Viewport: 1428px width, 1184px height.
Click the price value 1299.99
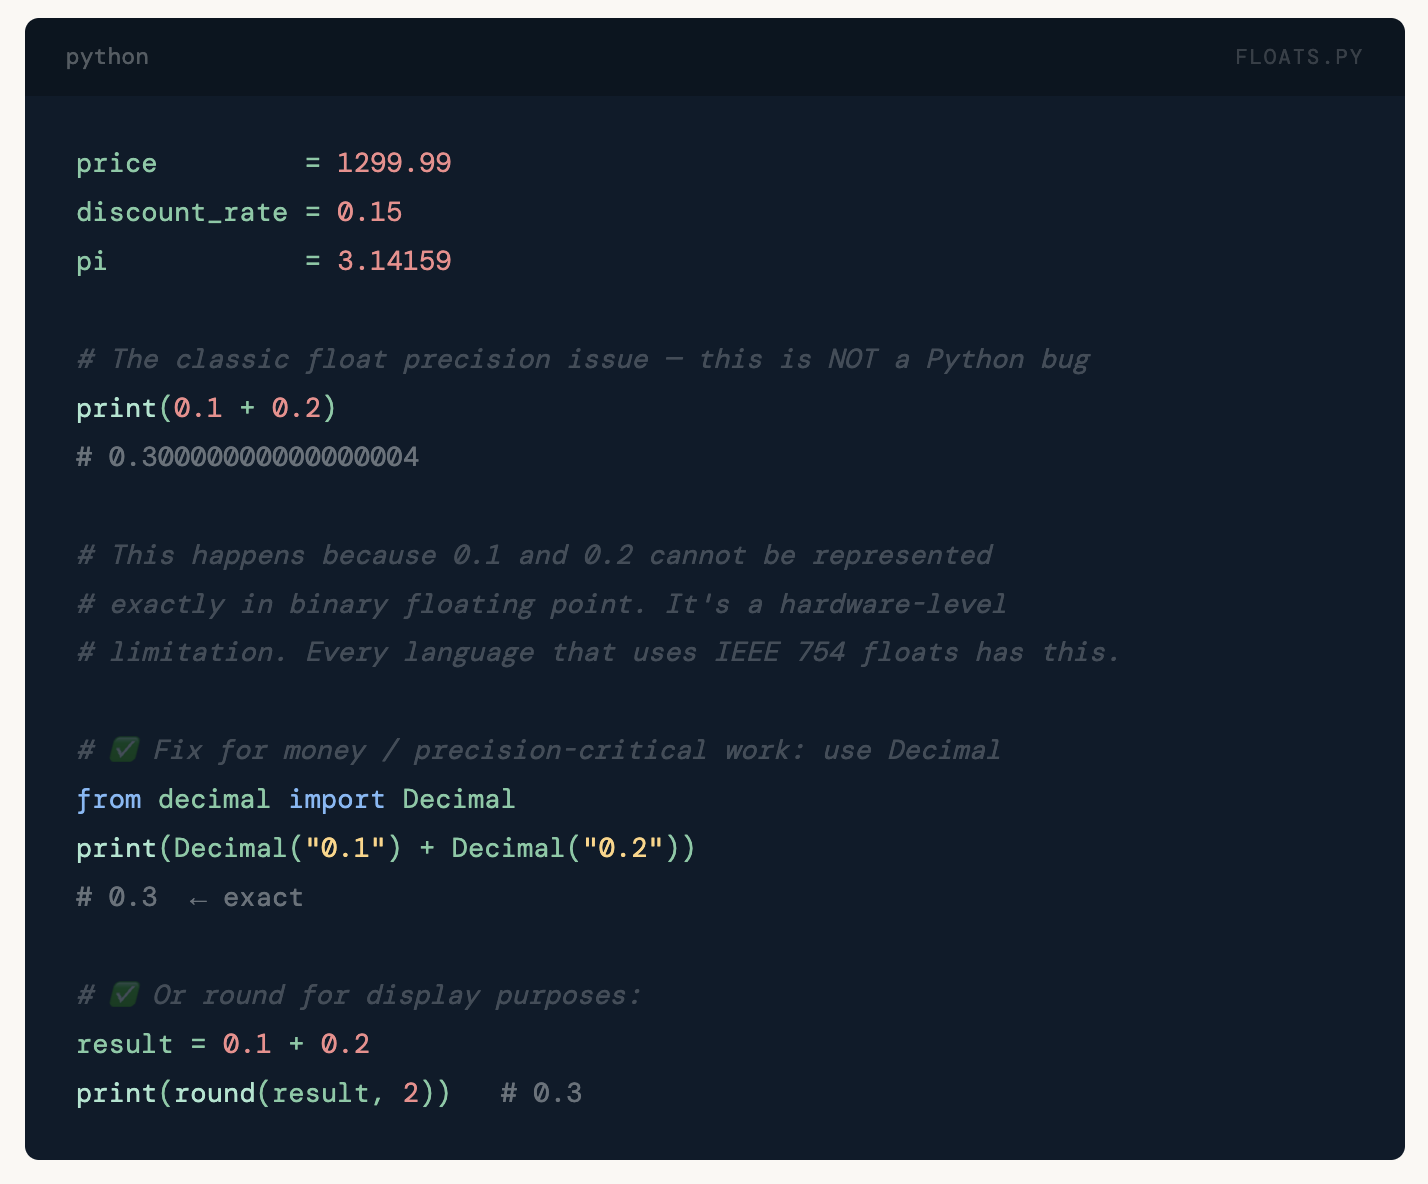pos(394,163)
